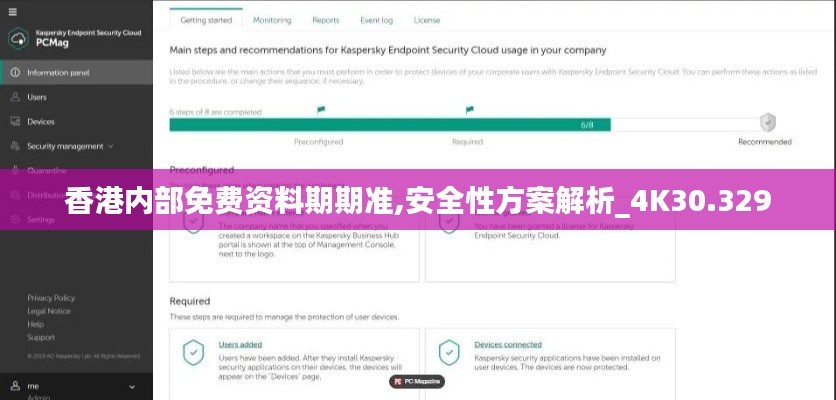Viewport: 836px width, 400px height.
Task: Switch to the Monitoring tab
Action: coord(272,20)
